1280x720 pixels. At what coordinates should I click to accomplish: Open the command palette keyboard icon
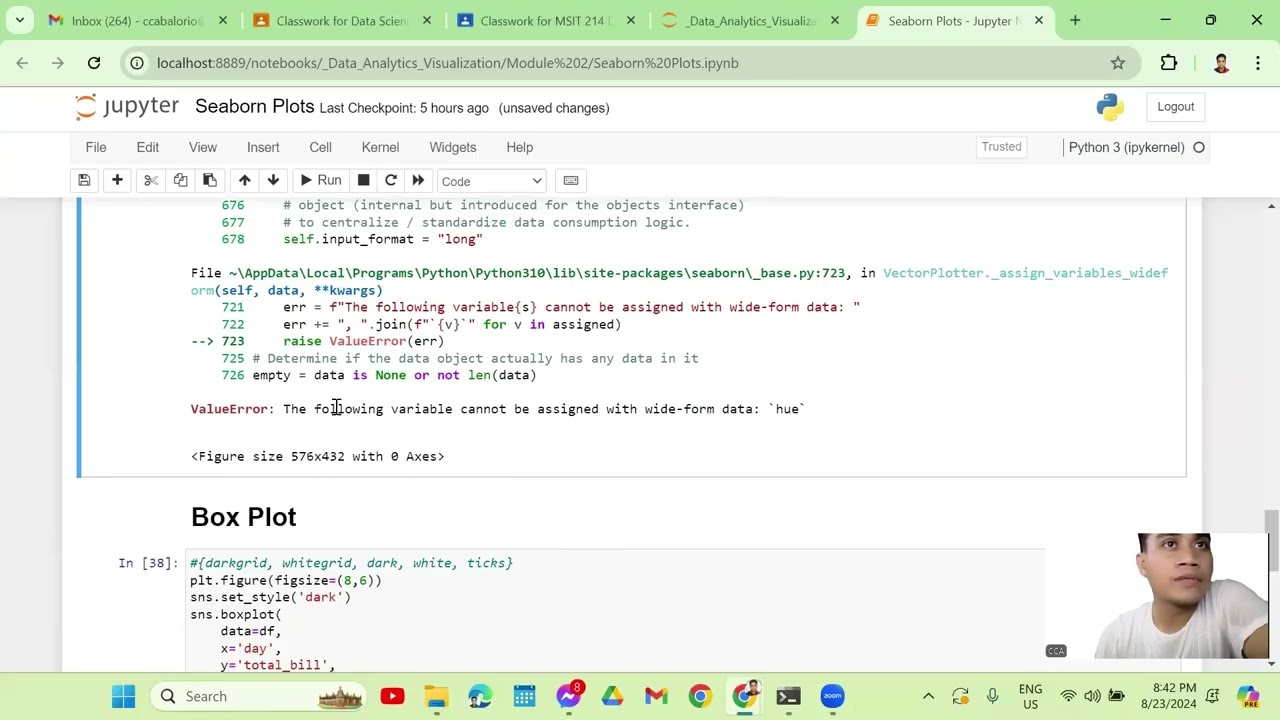click(571, 181)
